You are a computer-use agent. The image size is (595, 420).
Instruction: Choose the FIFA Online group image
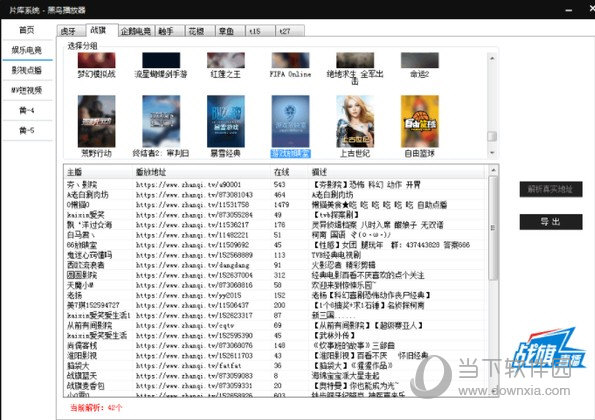tap(290, 60)
